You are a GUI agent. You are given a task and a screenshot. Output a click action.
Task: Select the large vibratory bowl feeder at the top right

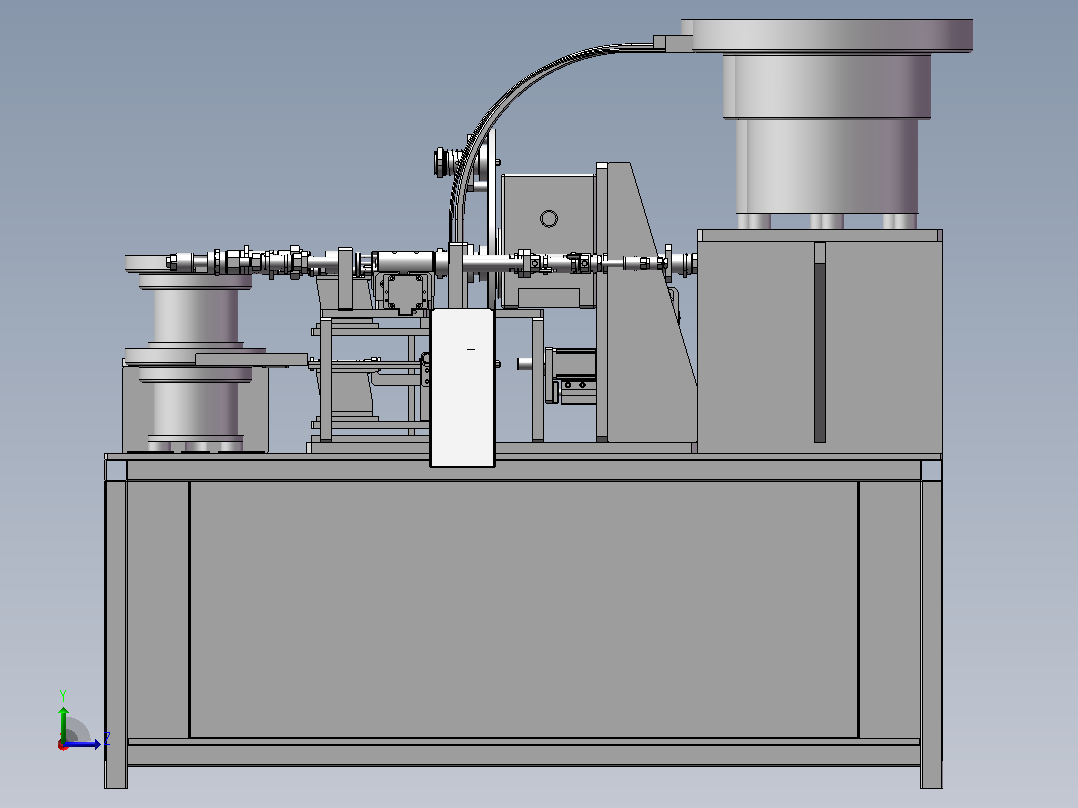point(827,124)
